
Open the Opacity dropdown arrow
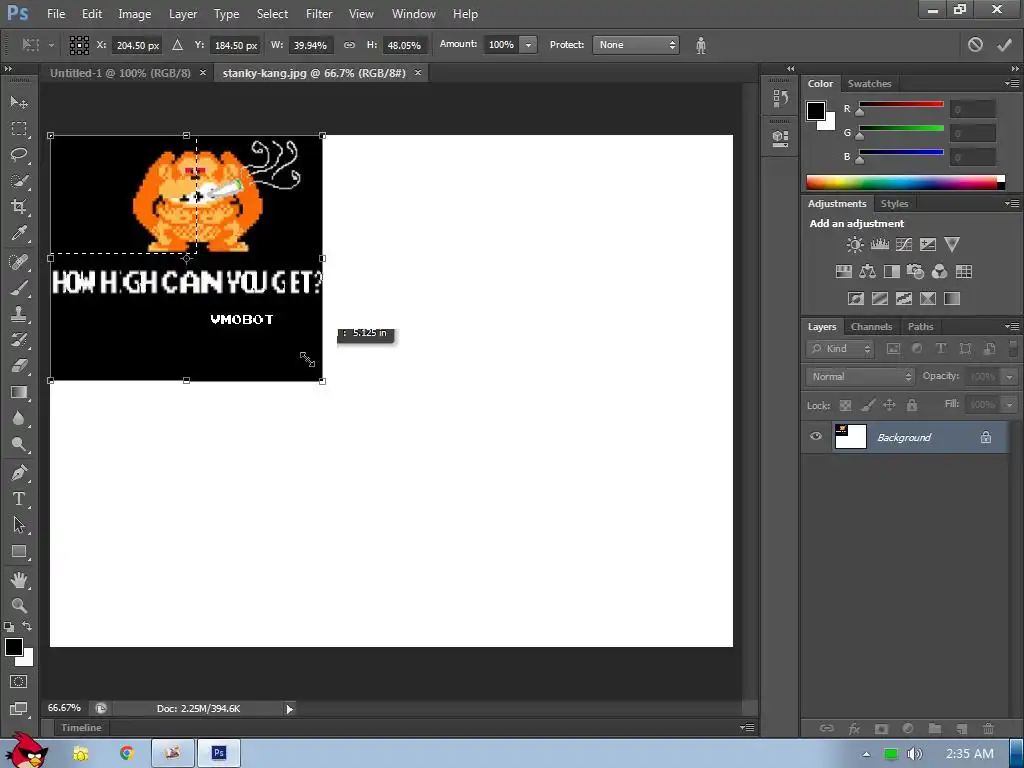[x=1009, y=377]
